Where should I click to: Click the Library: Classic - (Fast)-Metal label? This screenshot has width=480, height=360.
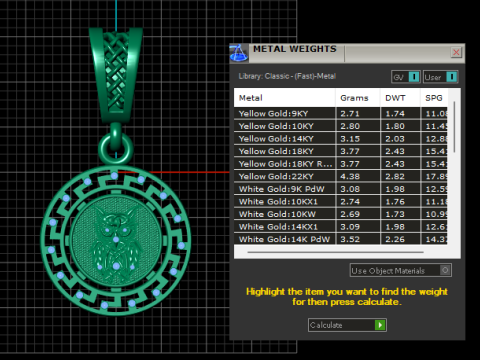click(287, 76)
